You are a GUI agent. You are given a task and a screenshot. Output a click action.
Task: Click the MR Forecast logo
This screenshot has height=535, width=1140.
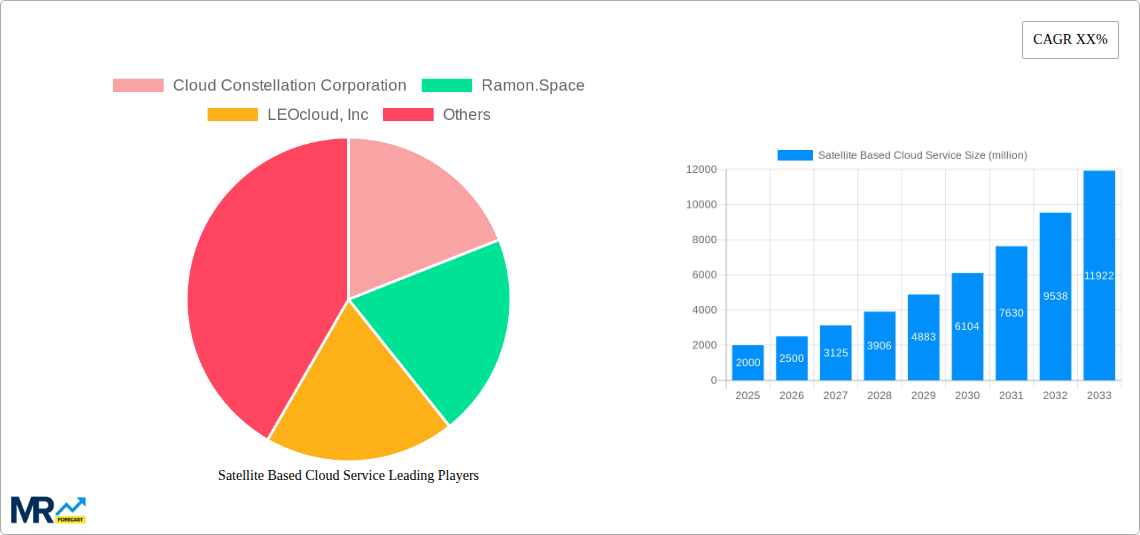(49, 510)
